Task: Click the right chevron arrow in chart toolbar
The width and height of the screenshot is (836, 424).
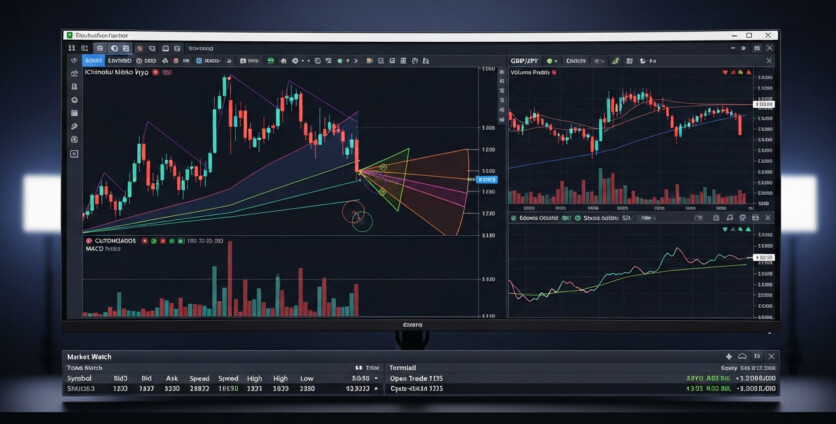Action: point(356,61)
